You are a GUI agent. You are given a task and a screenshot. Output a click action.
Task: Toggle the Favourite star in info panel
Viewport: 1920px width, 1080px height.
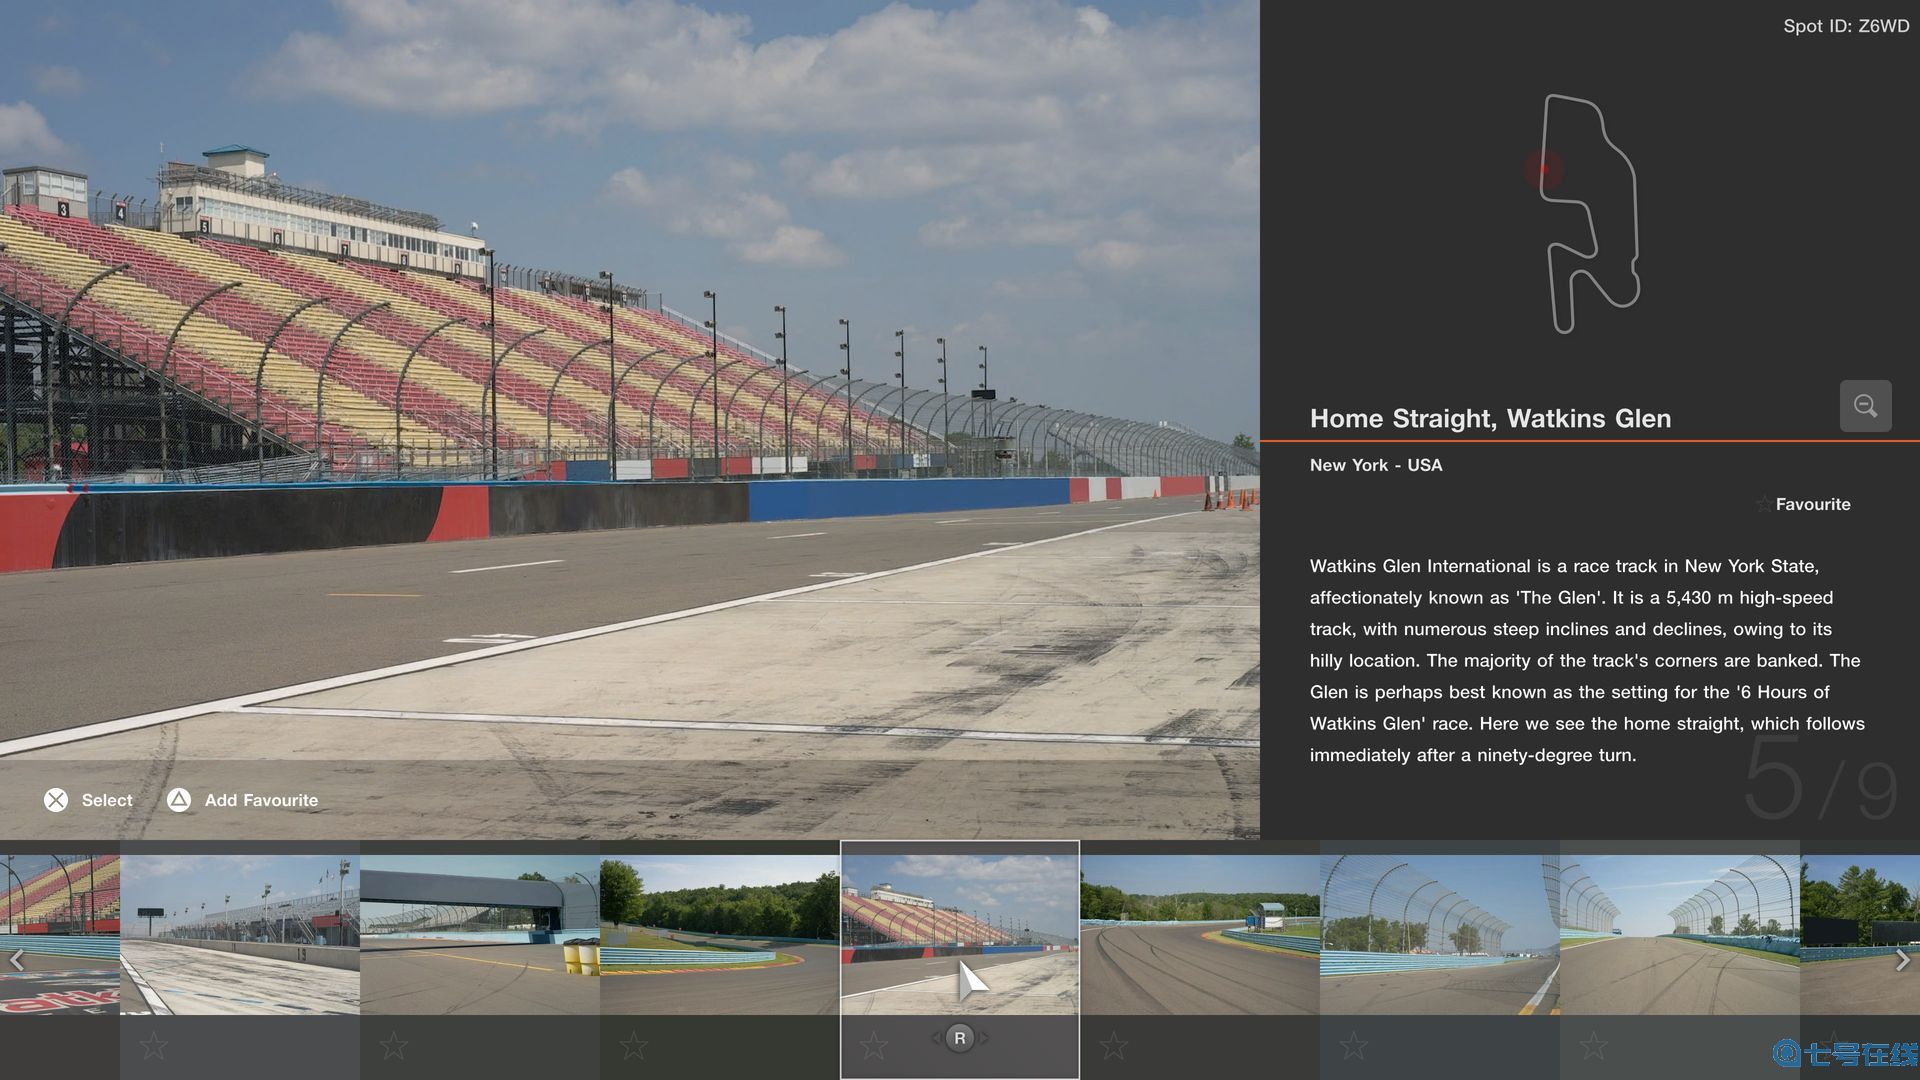[1765, 504]
